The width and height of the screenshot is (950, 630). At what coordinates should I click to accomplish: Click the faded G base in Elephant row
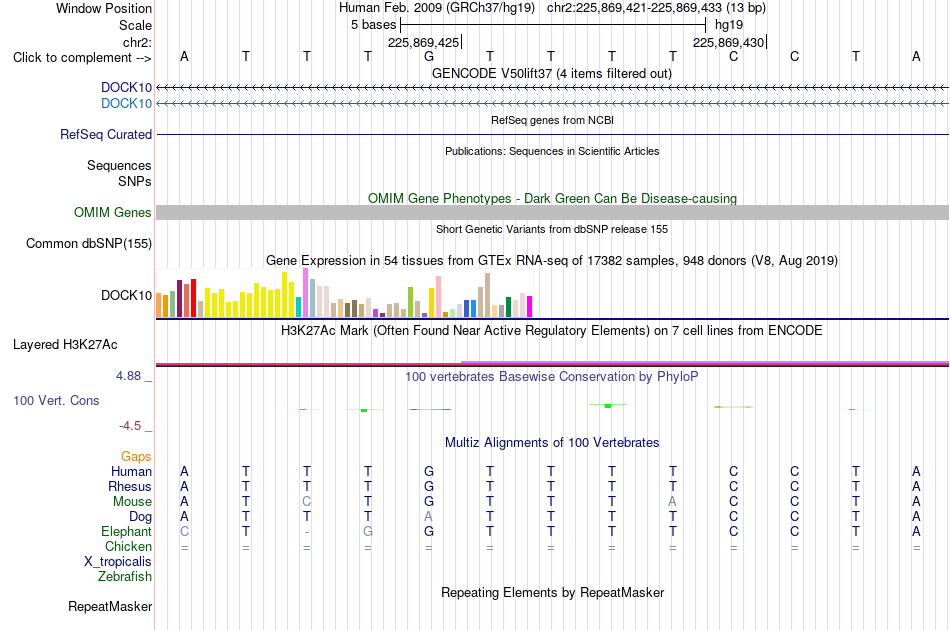pyautogui.click(x=368, y=532)
